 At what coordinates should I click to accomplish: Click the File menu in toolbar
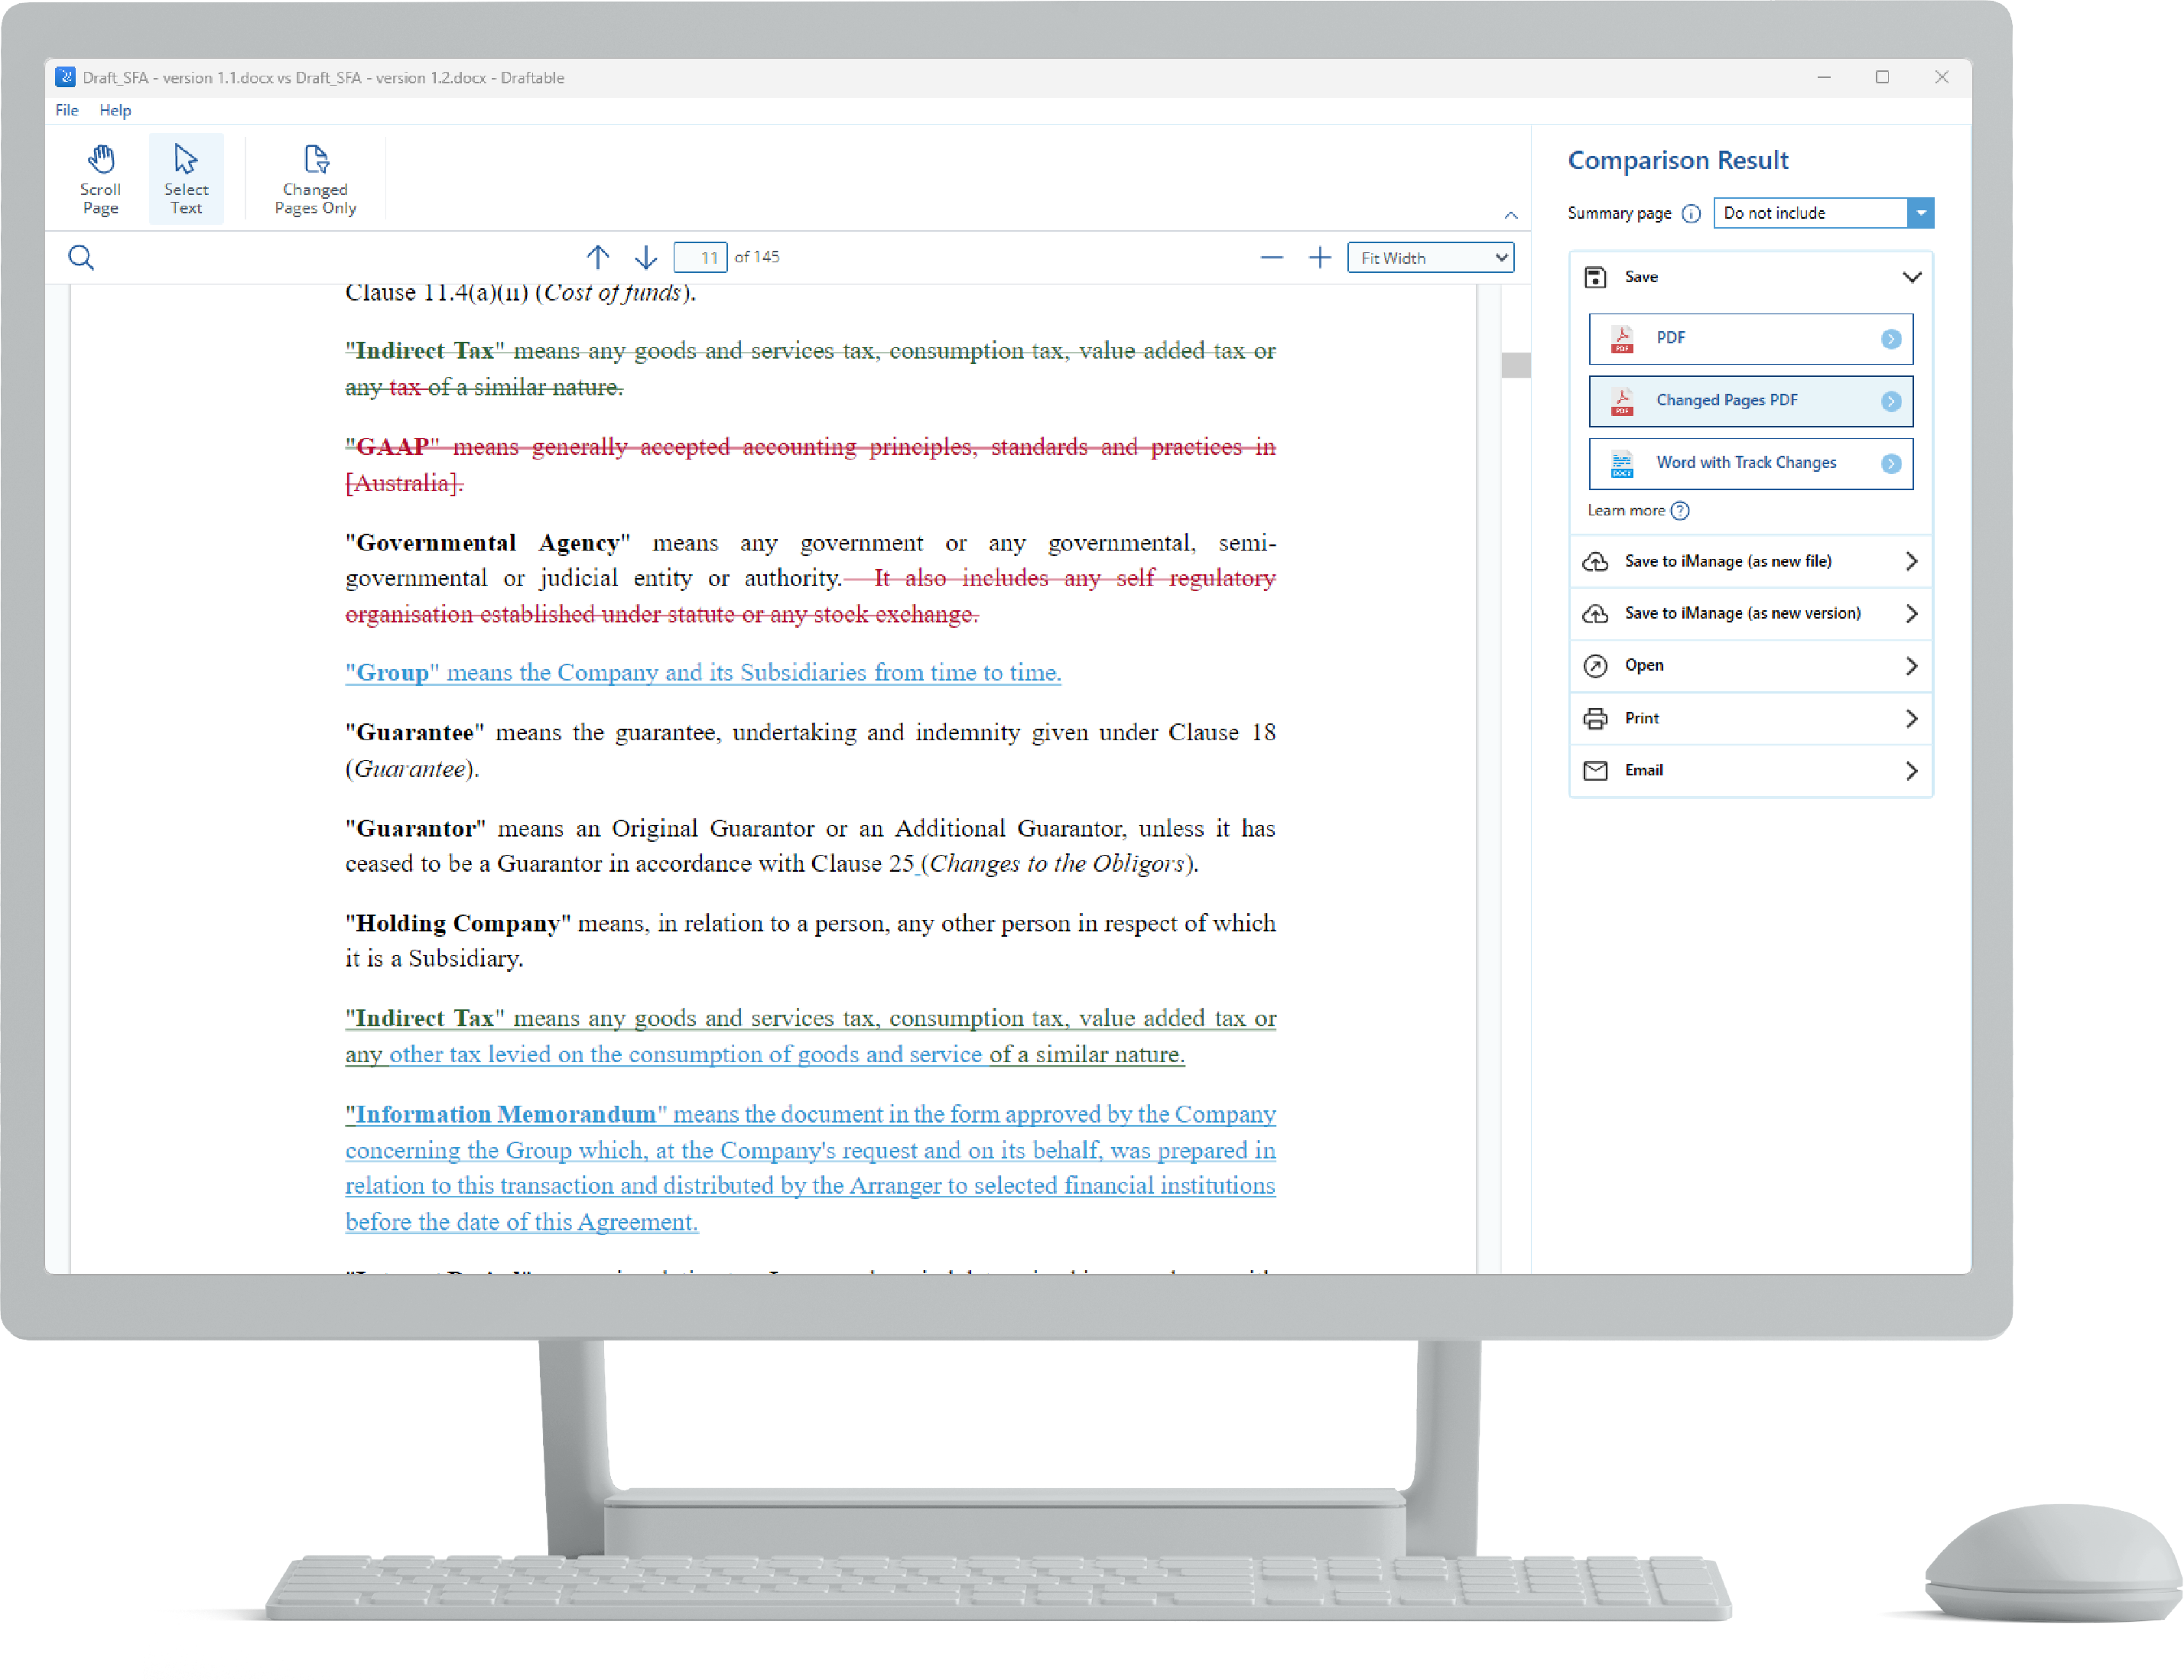tap(67, 108)
